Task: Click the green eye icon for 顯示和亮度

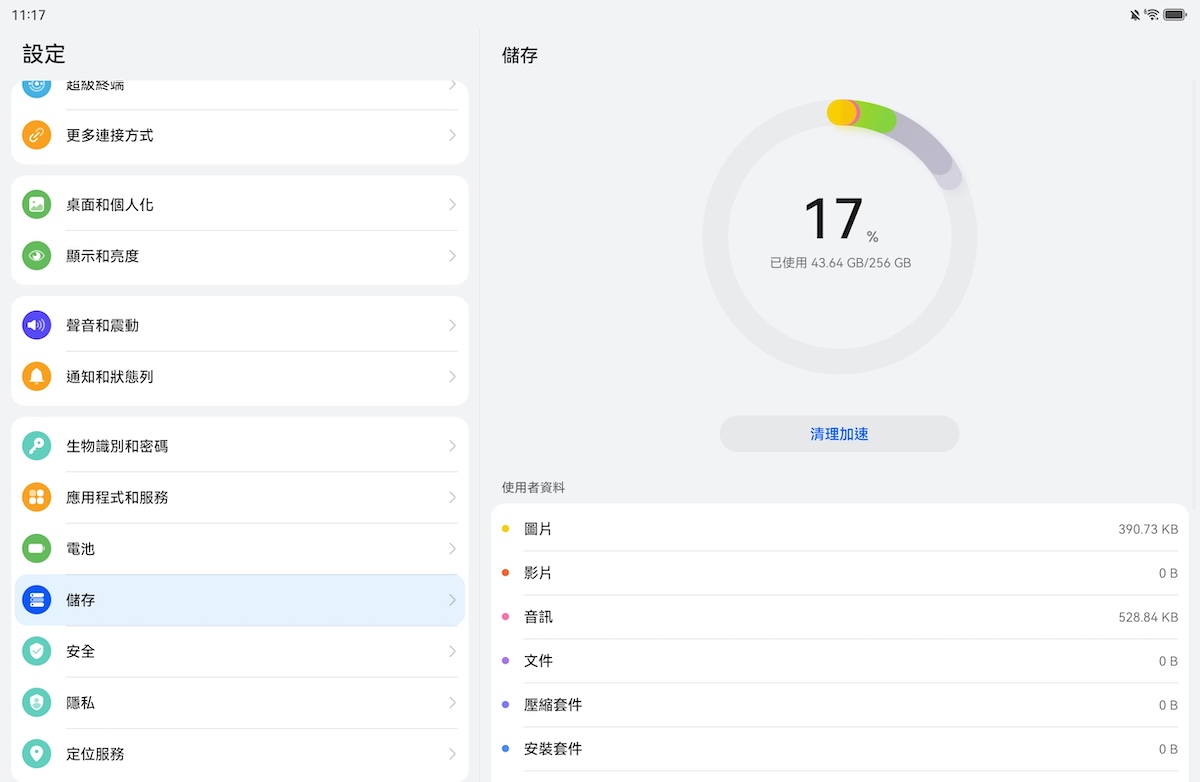Action: 37,256
